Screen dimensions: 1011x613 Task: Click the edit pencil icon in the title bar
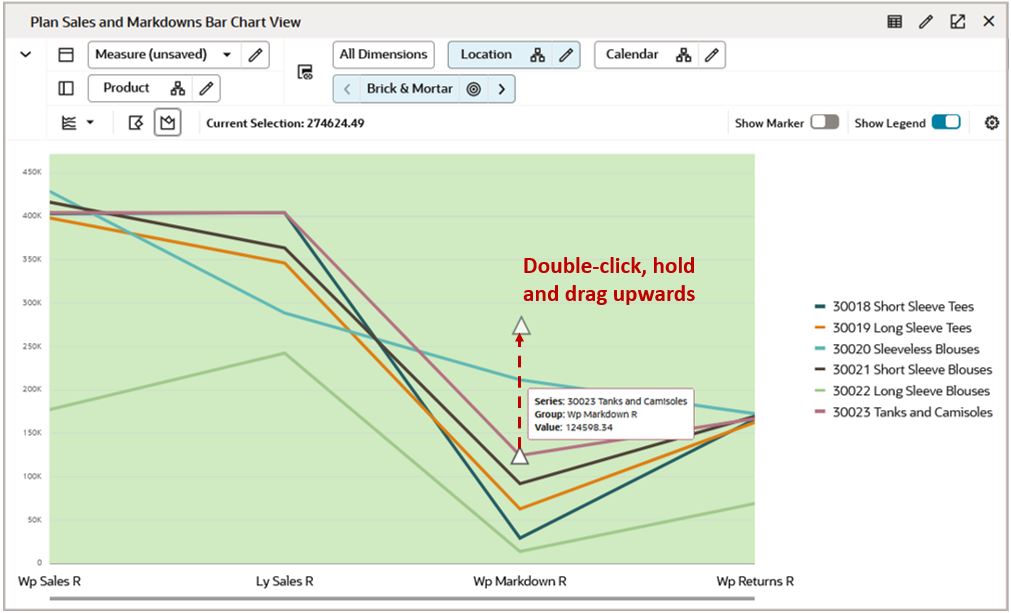pos(925,21)
